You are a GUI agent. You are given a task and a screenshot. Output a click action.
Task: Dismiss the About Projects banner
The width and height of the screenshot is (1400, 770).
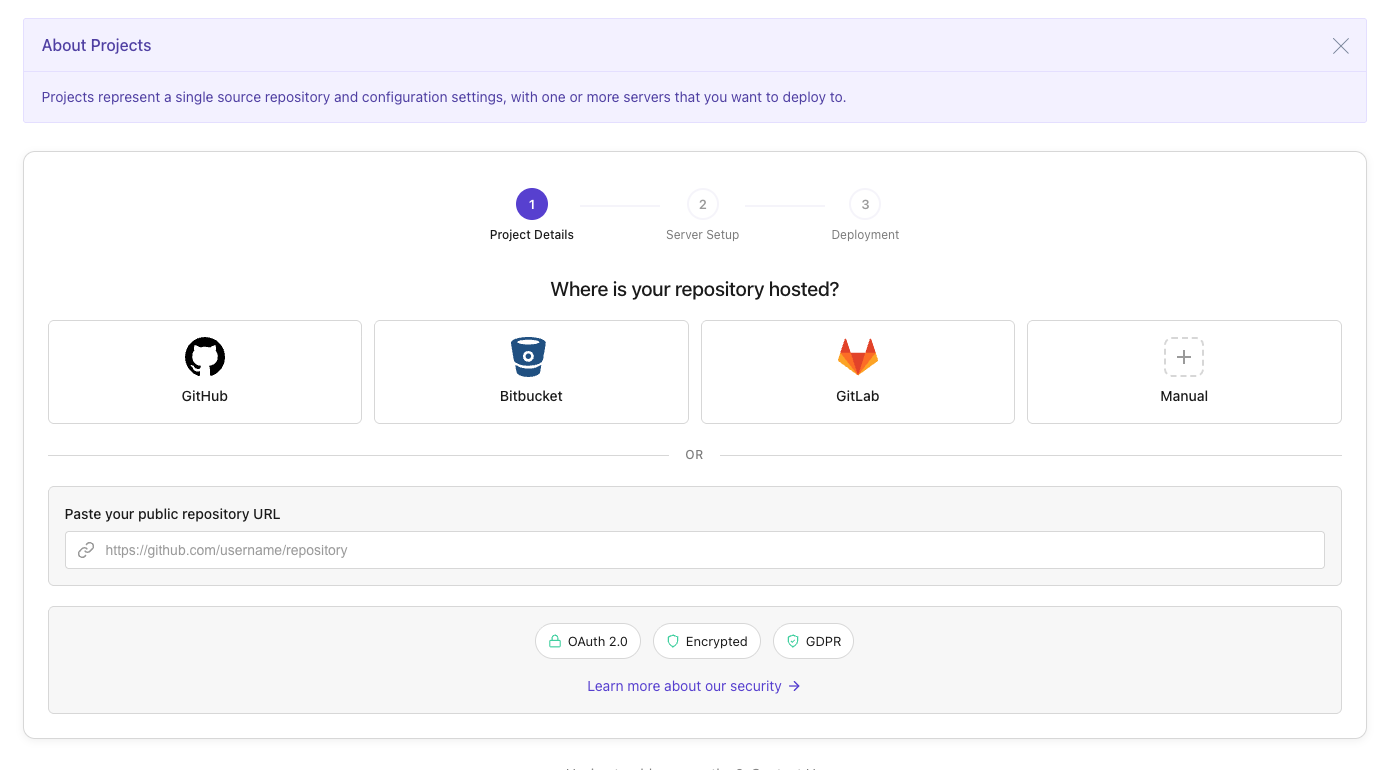click(1341, 46)
